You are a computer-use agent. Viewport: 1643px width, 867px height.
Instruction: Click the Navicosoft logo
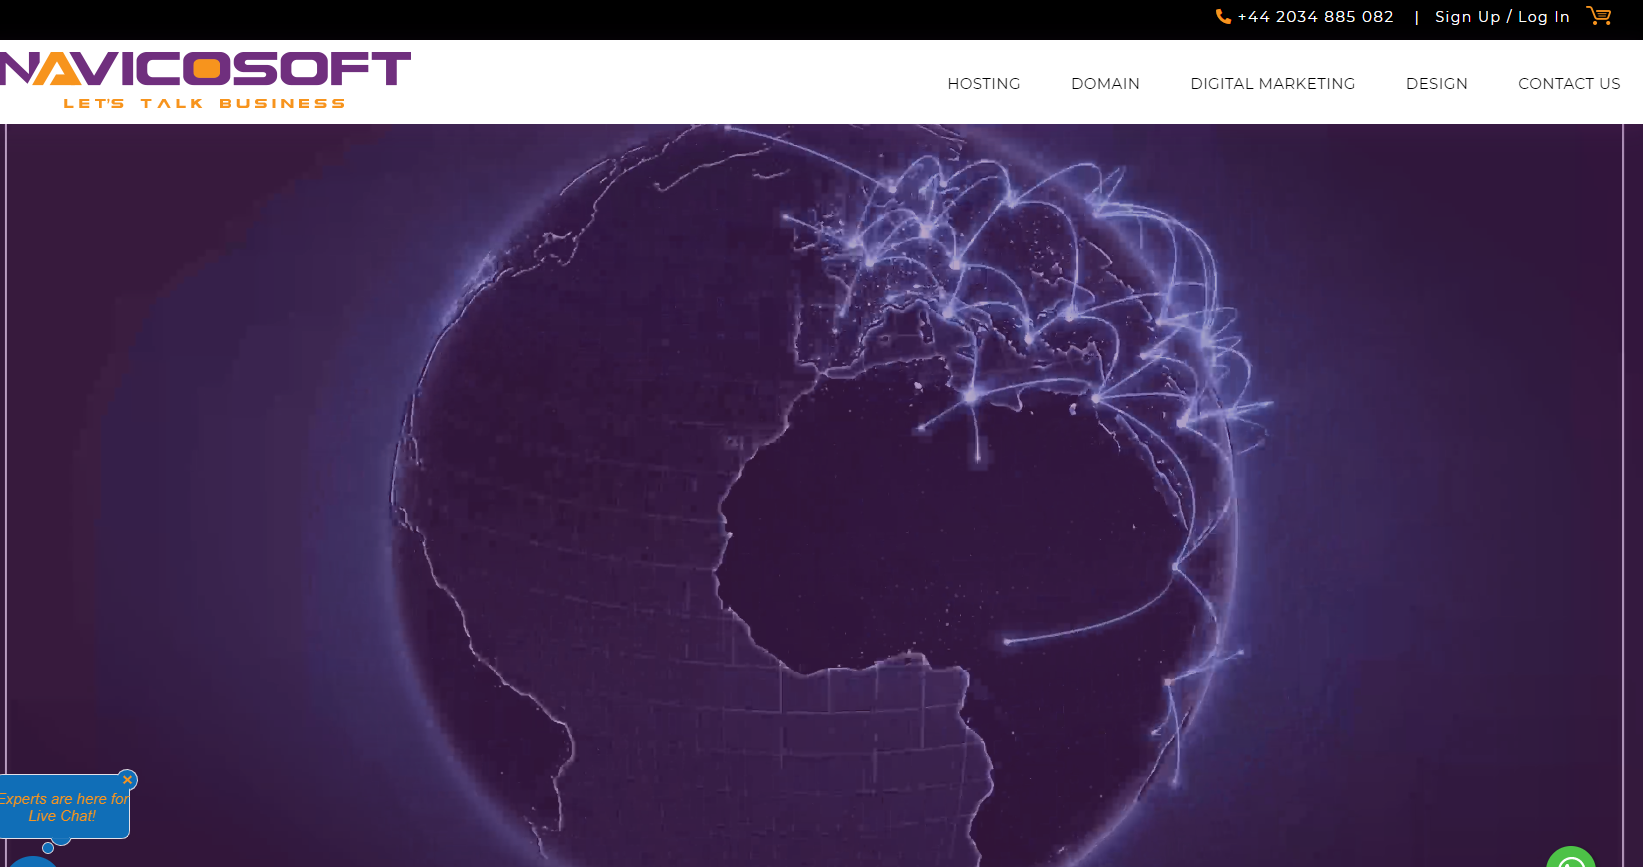(205, 80)
